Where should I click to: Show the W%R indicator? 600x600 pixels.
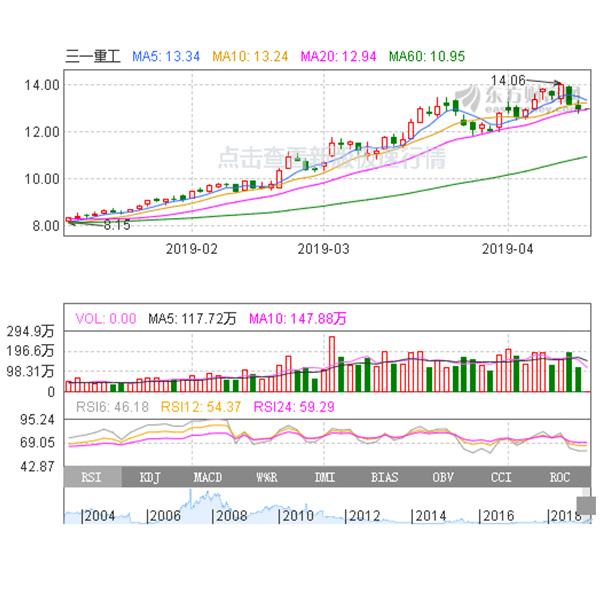268,477
